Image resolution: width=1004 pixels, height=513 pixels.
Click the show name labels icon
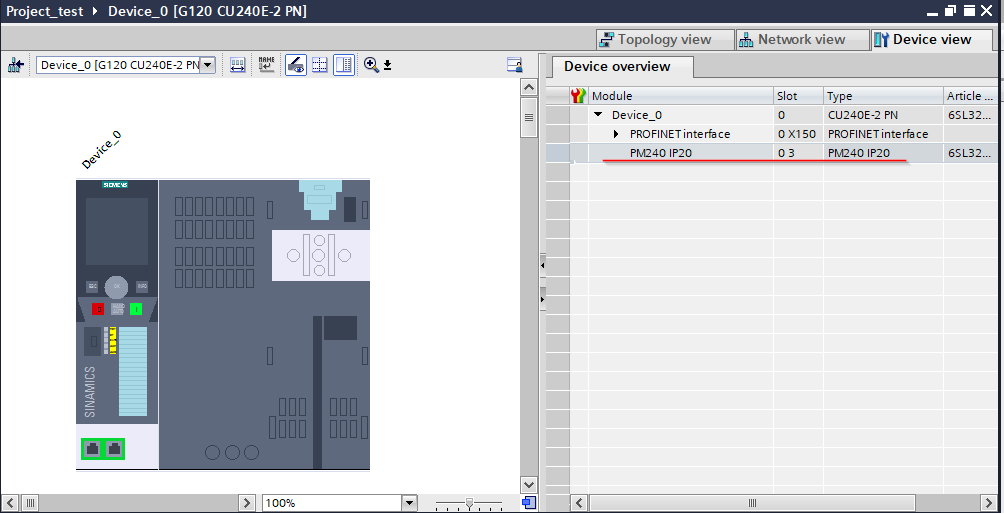pos(266,65)
